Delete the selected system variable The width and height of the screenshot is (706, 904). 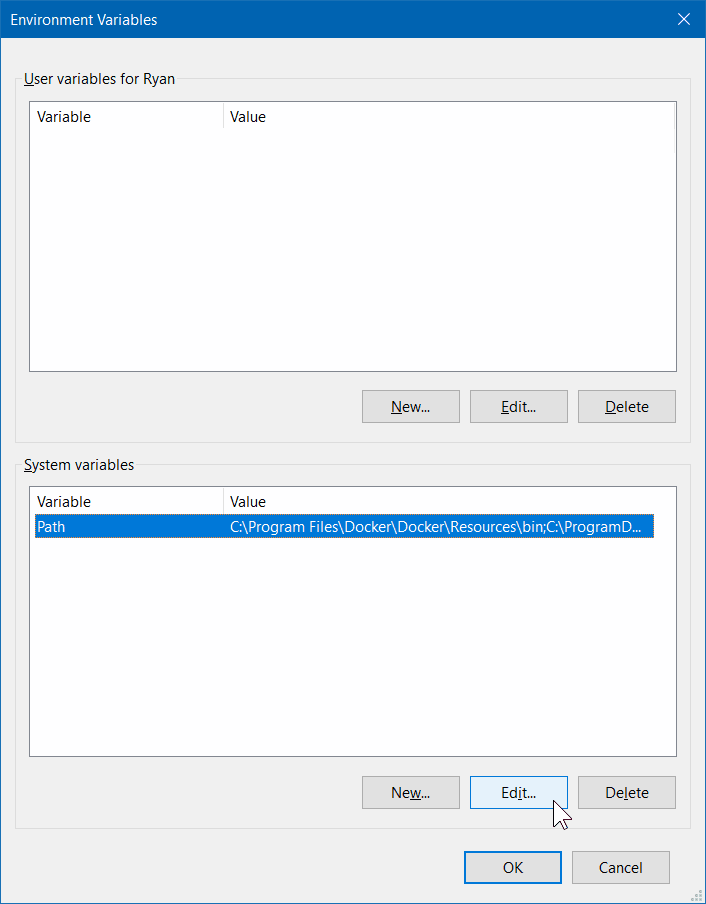626,793
